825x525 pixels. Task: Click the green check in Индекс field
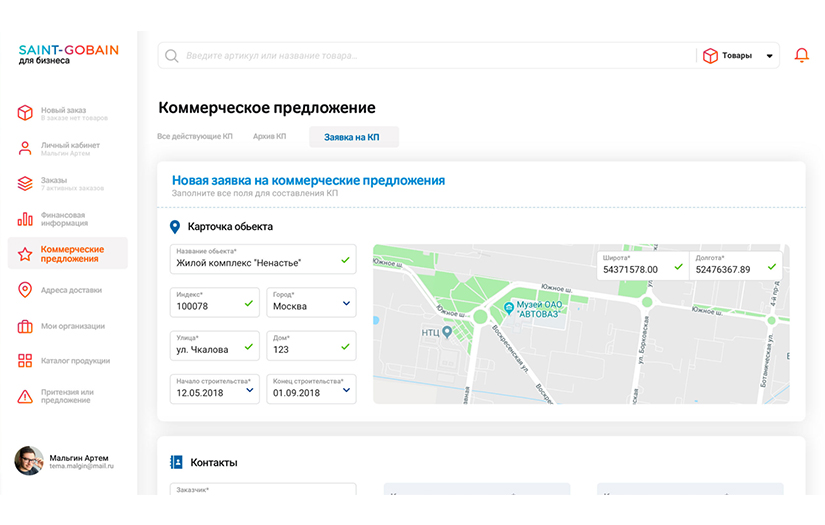point(249,303)
